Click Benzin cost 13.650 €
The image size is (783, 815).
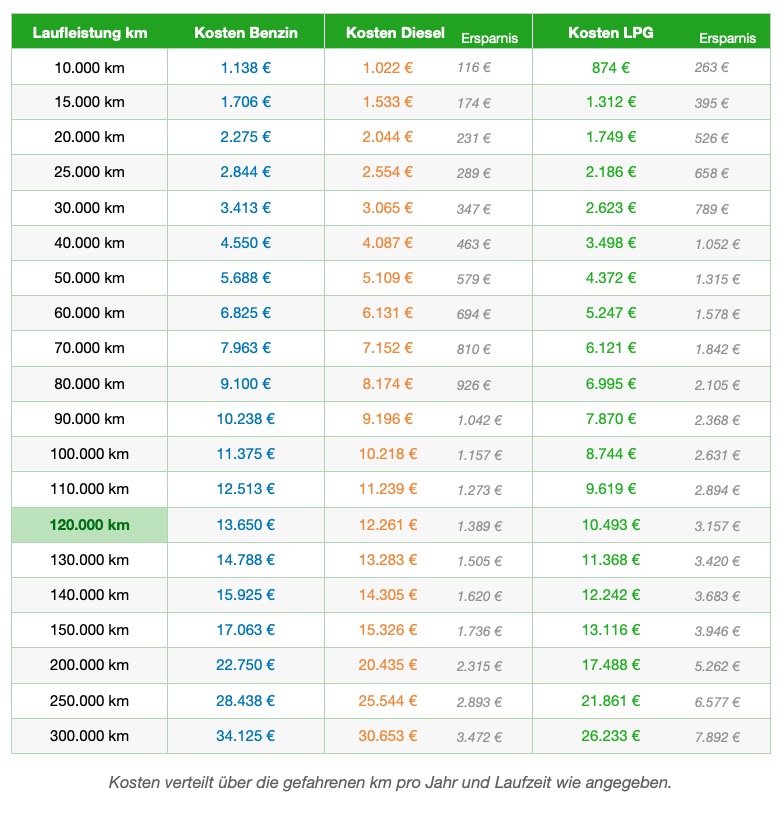coord(246,525)
